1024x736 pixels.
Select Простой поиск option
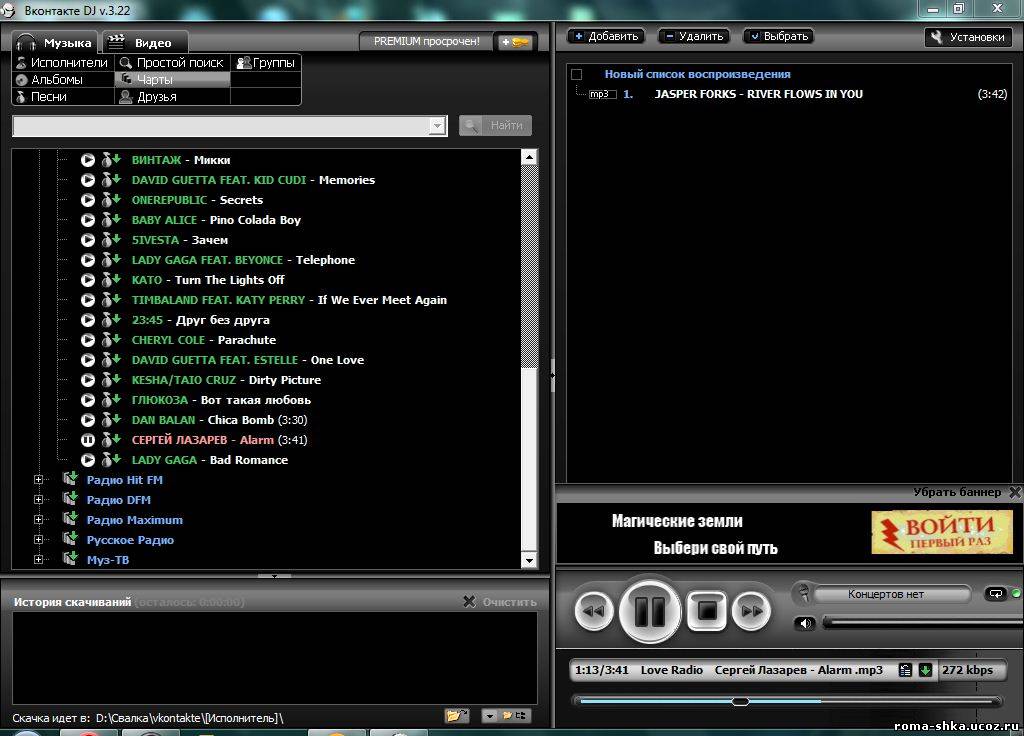tap(172, 63)
